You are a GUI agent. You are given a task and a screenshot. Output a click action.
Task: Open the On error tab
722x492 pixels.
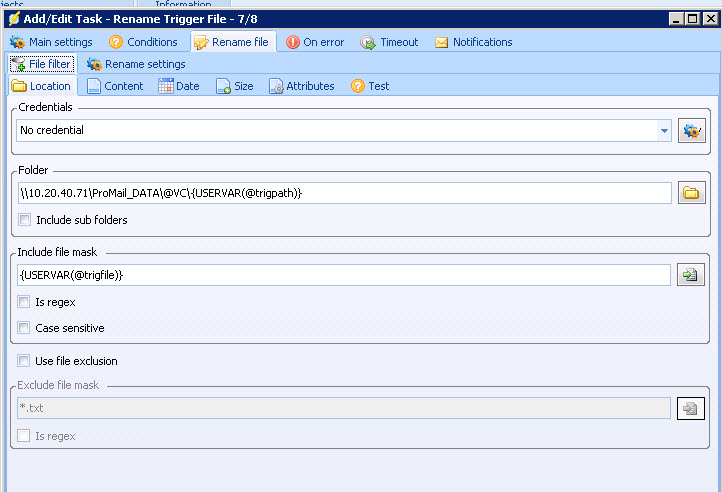317,42
